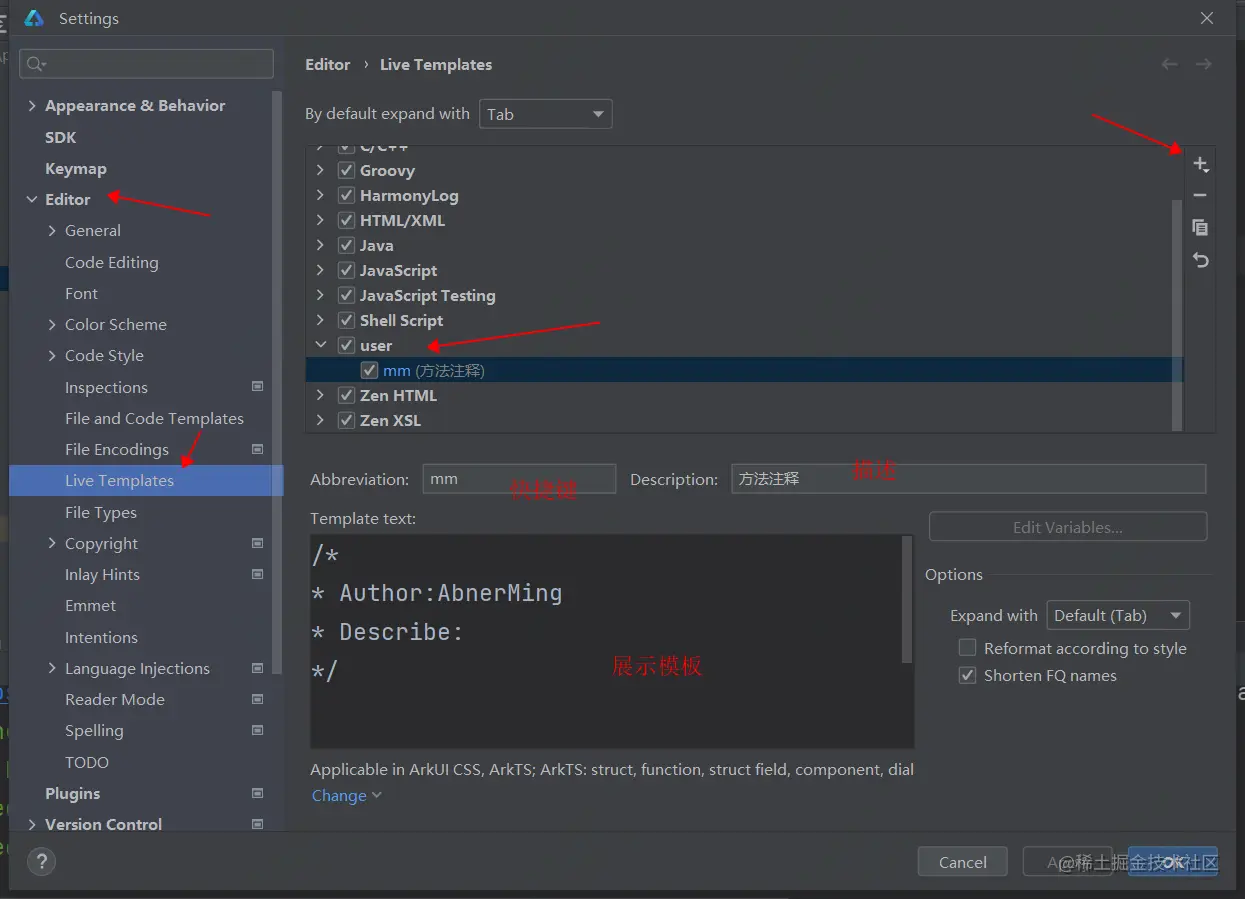Click the DevEco Studio logo in title bar
The width and height of the screenshot is (1245, 899).
pyautogui.click(x=35, y=18)
